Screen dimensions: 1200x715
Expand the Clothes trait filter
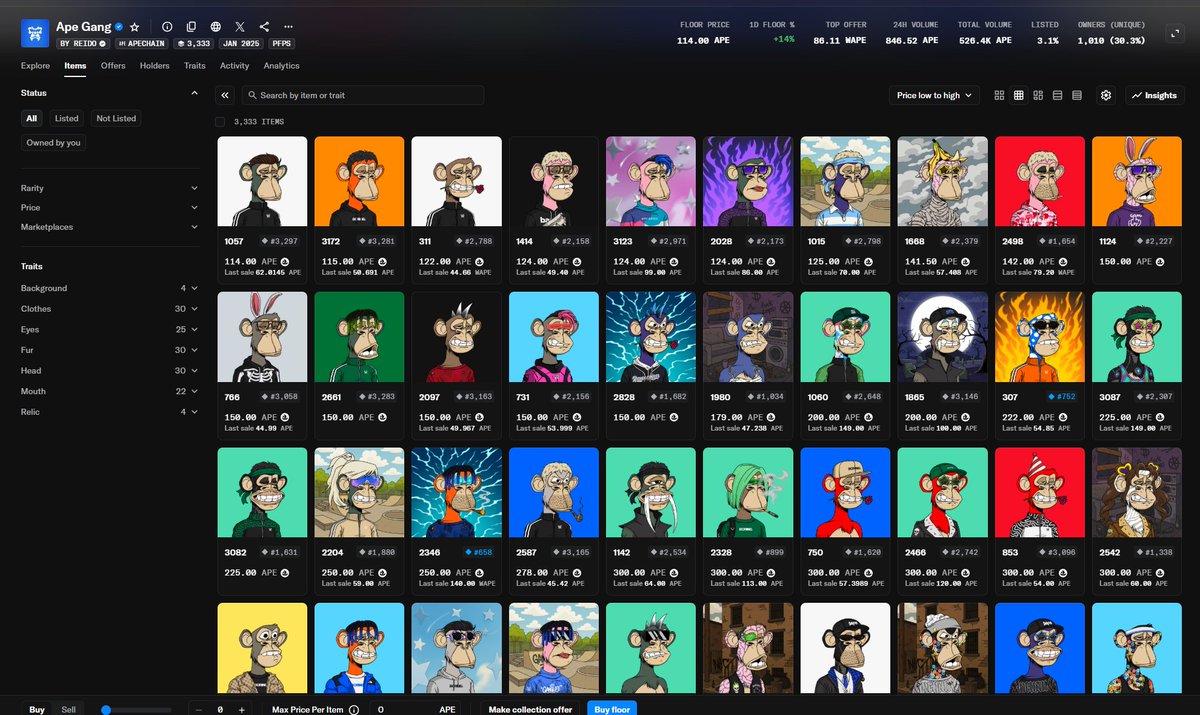coord(110,309)
